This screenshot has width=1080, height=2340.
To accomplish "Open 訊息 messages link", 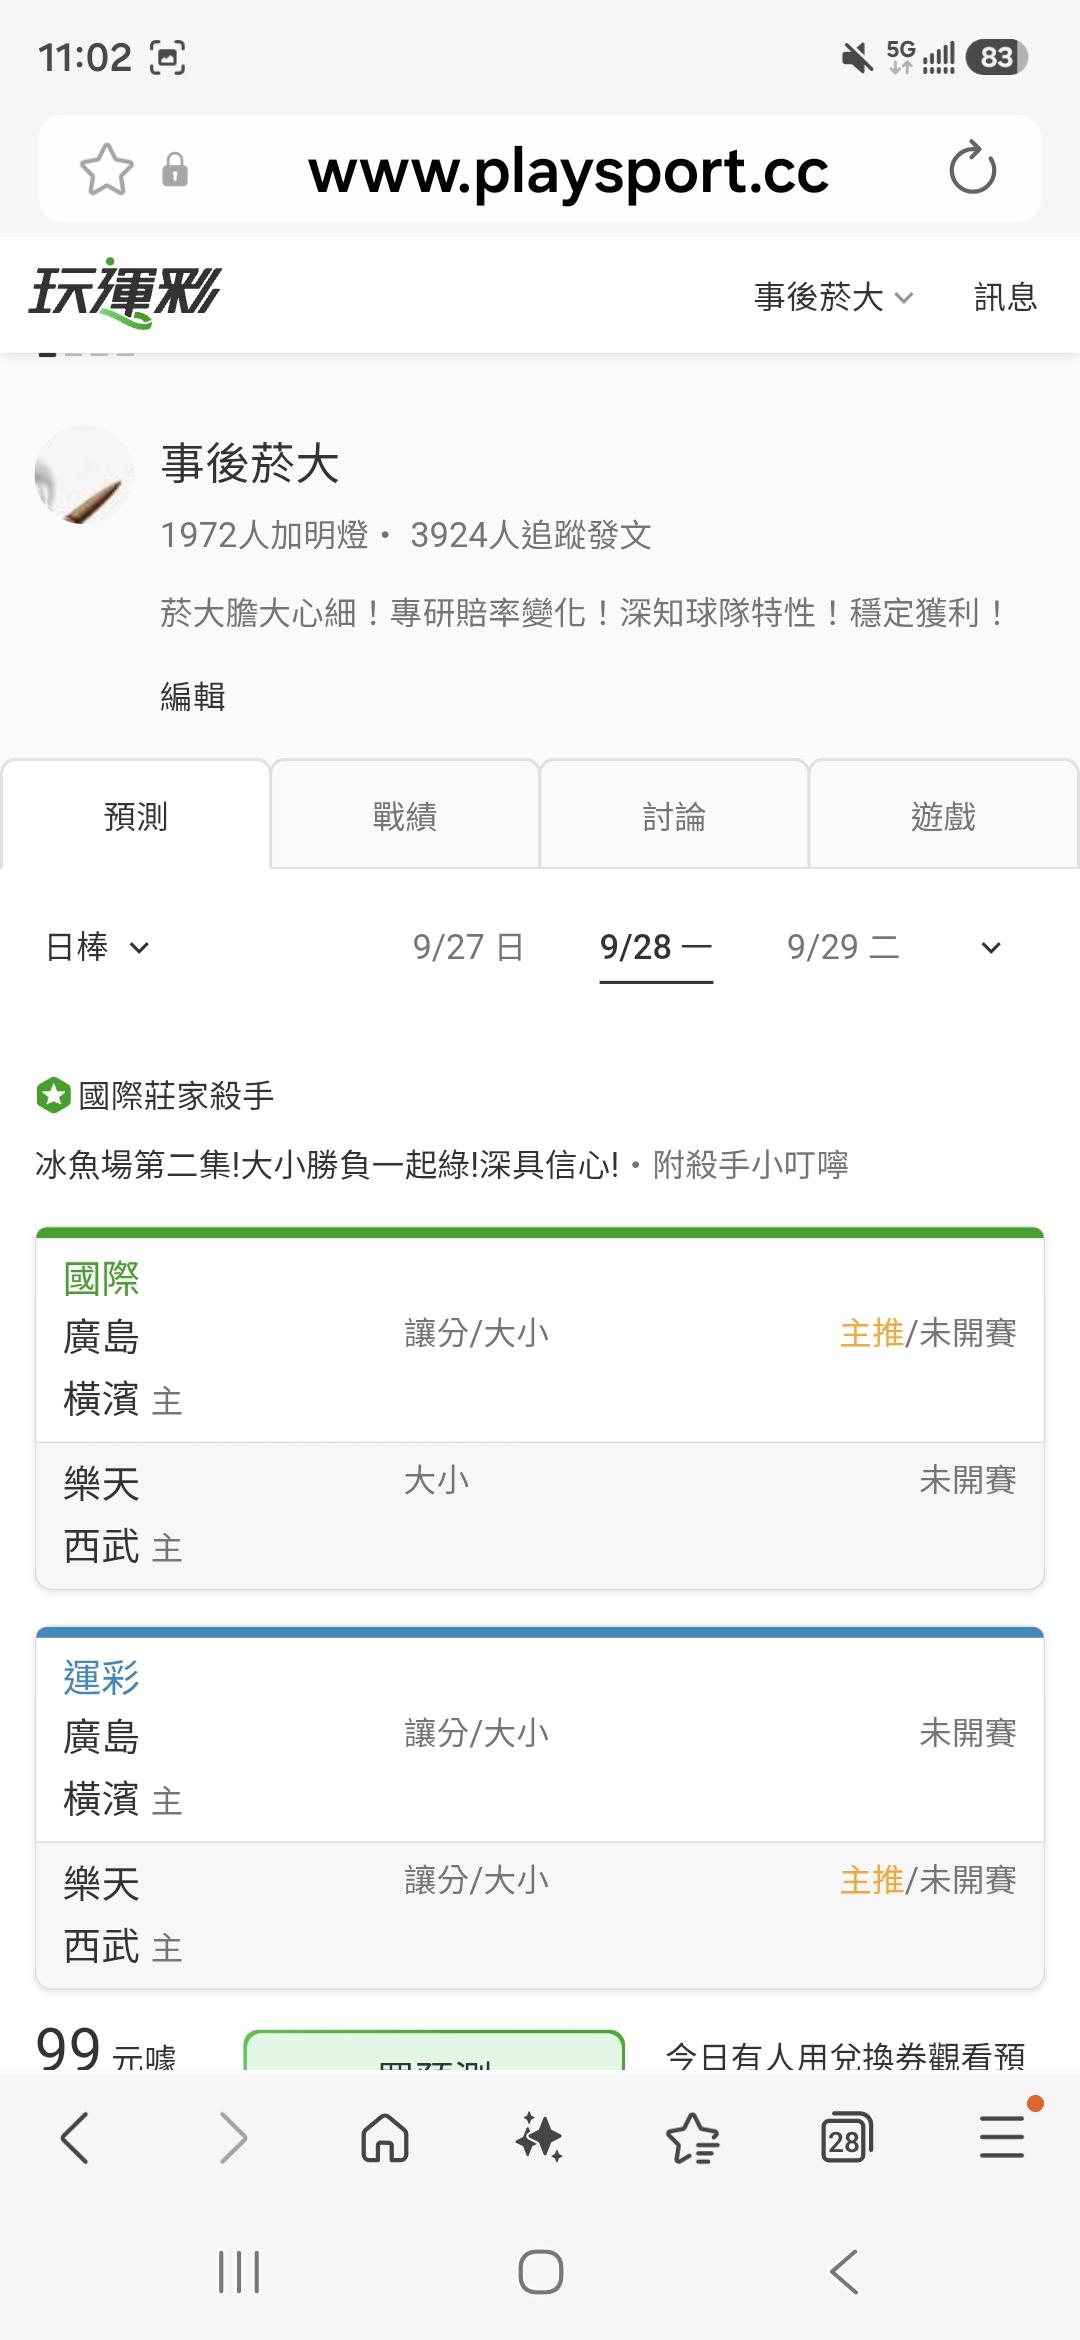I will click(x=1005, y=297).
